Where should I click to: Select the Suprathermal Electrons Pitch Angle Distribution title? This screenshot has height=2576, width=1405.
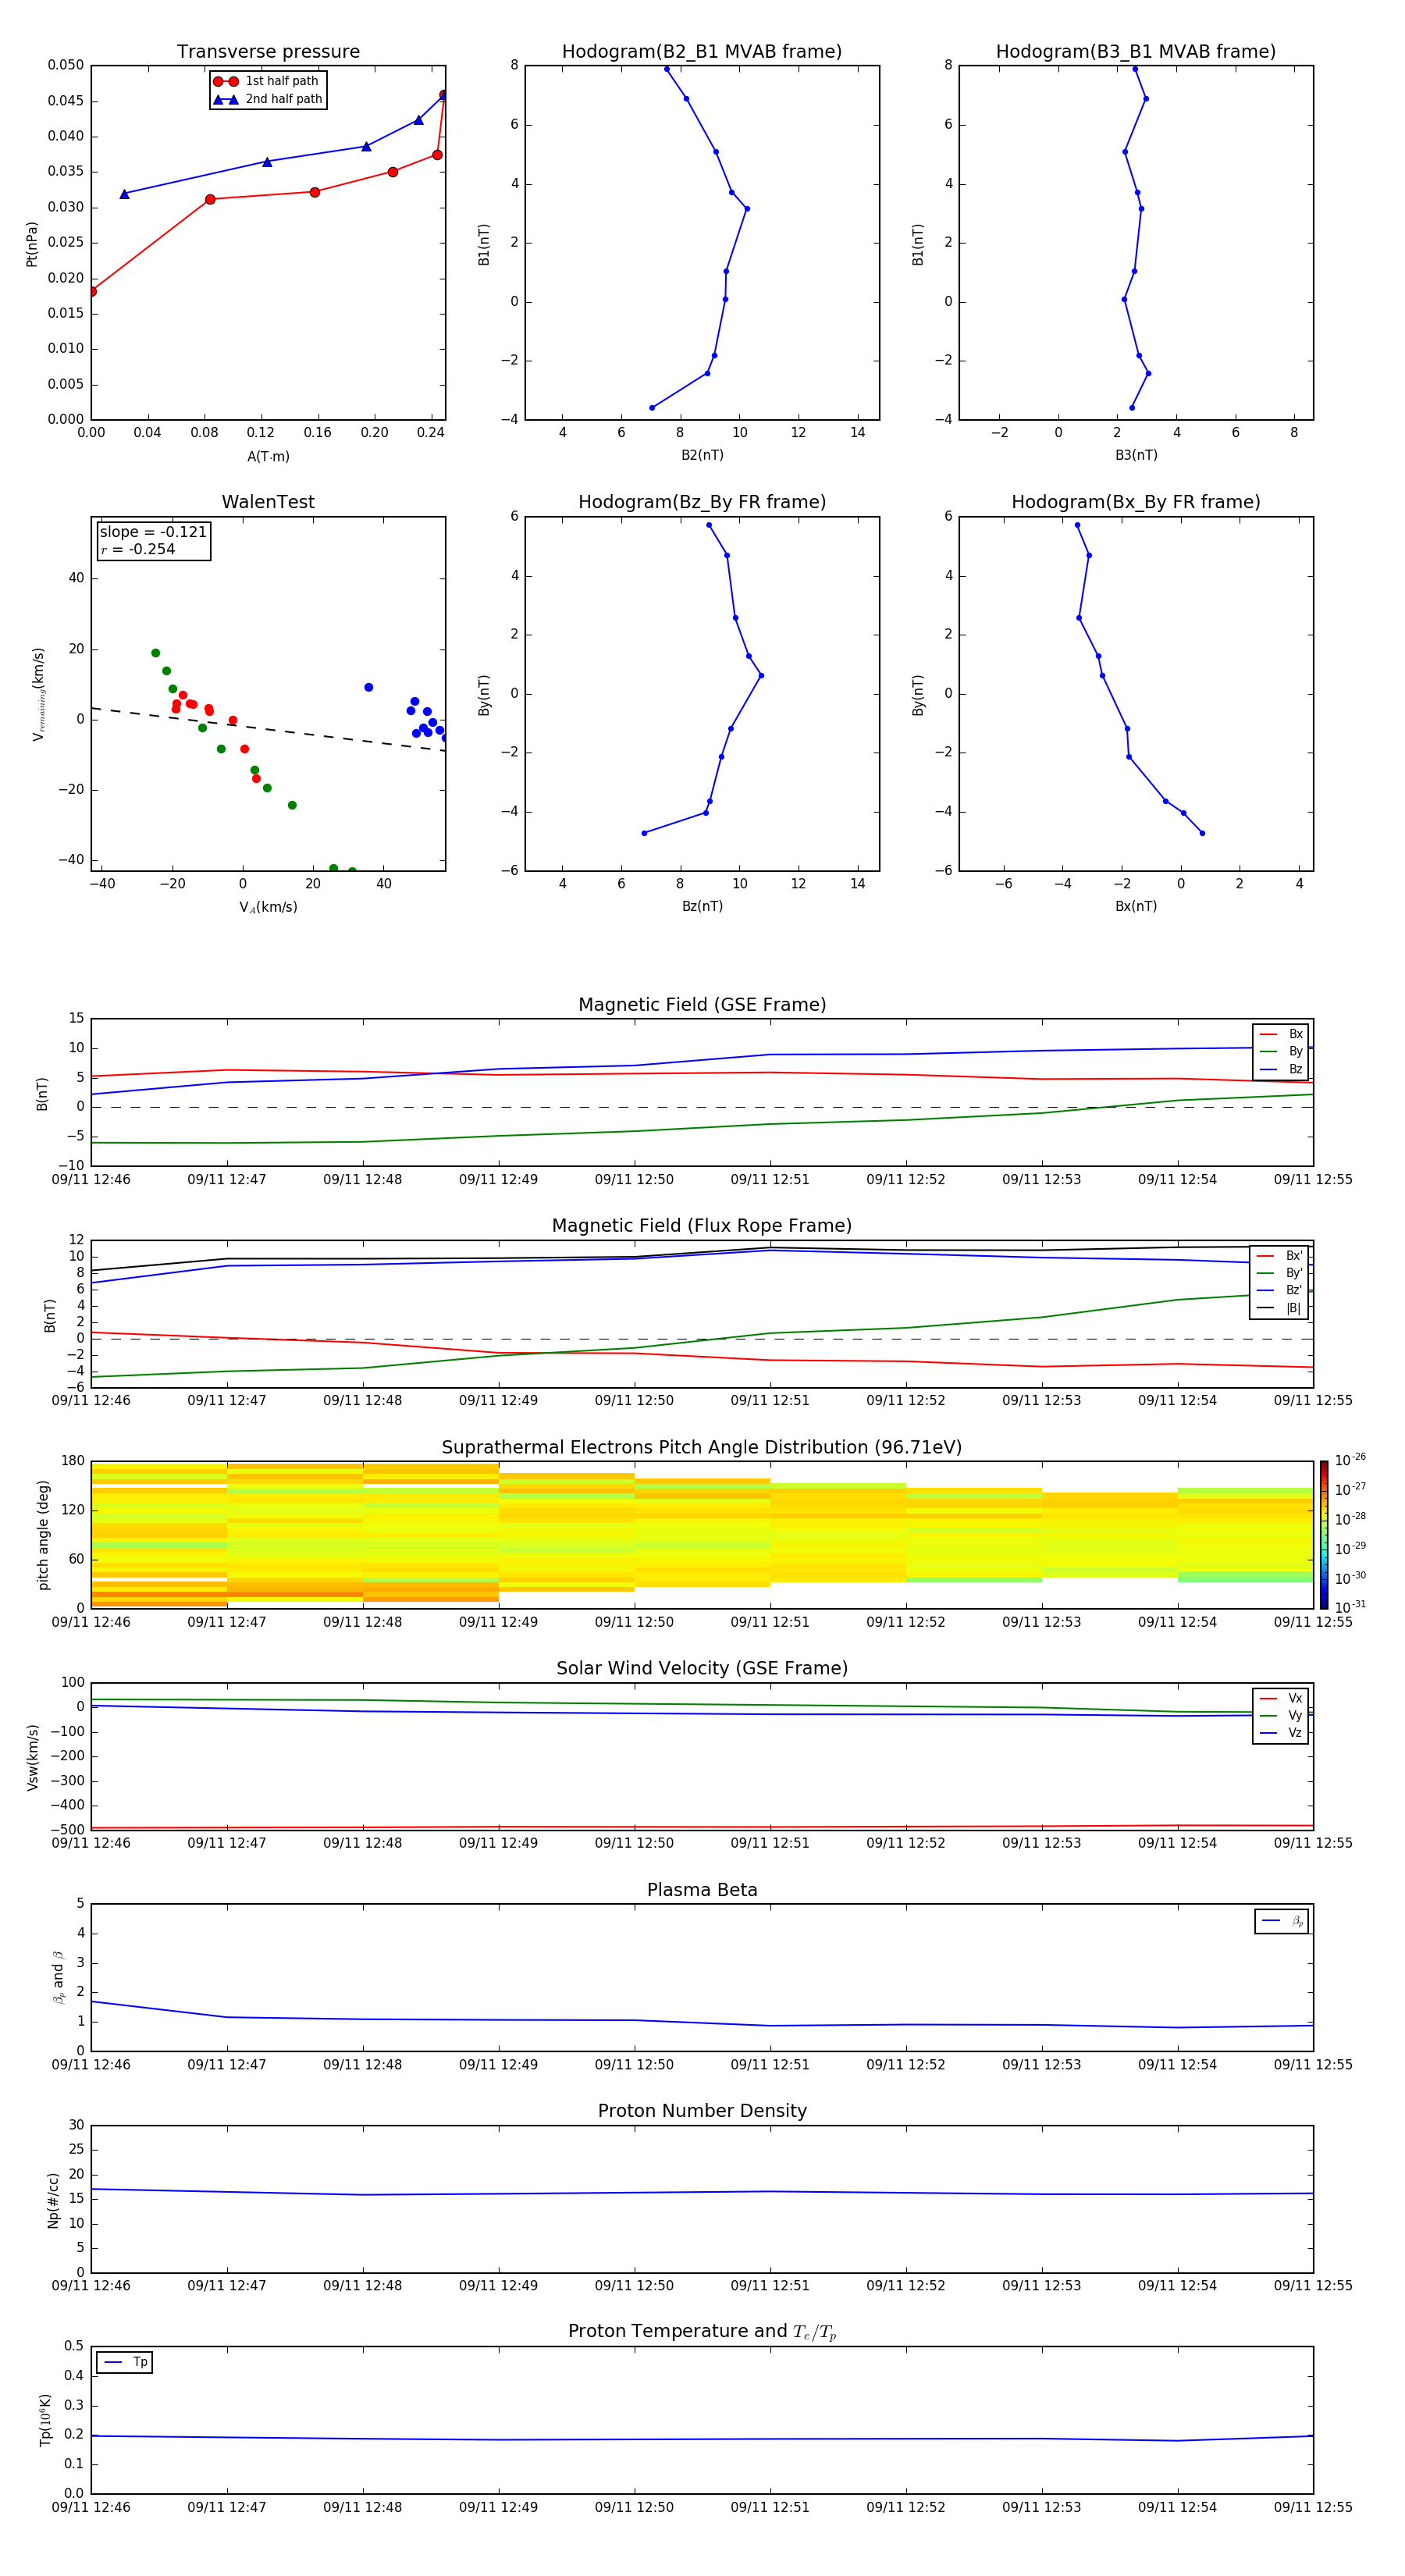[702, 1448]
